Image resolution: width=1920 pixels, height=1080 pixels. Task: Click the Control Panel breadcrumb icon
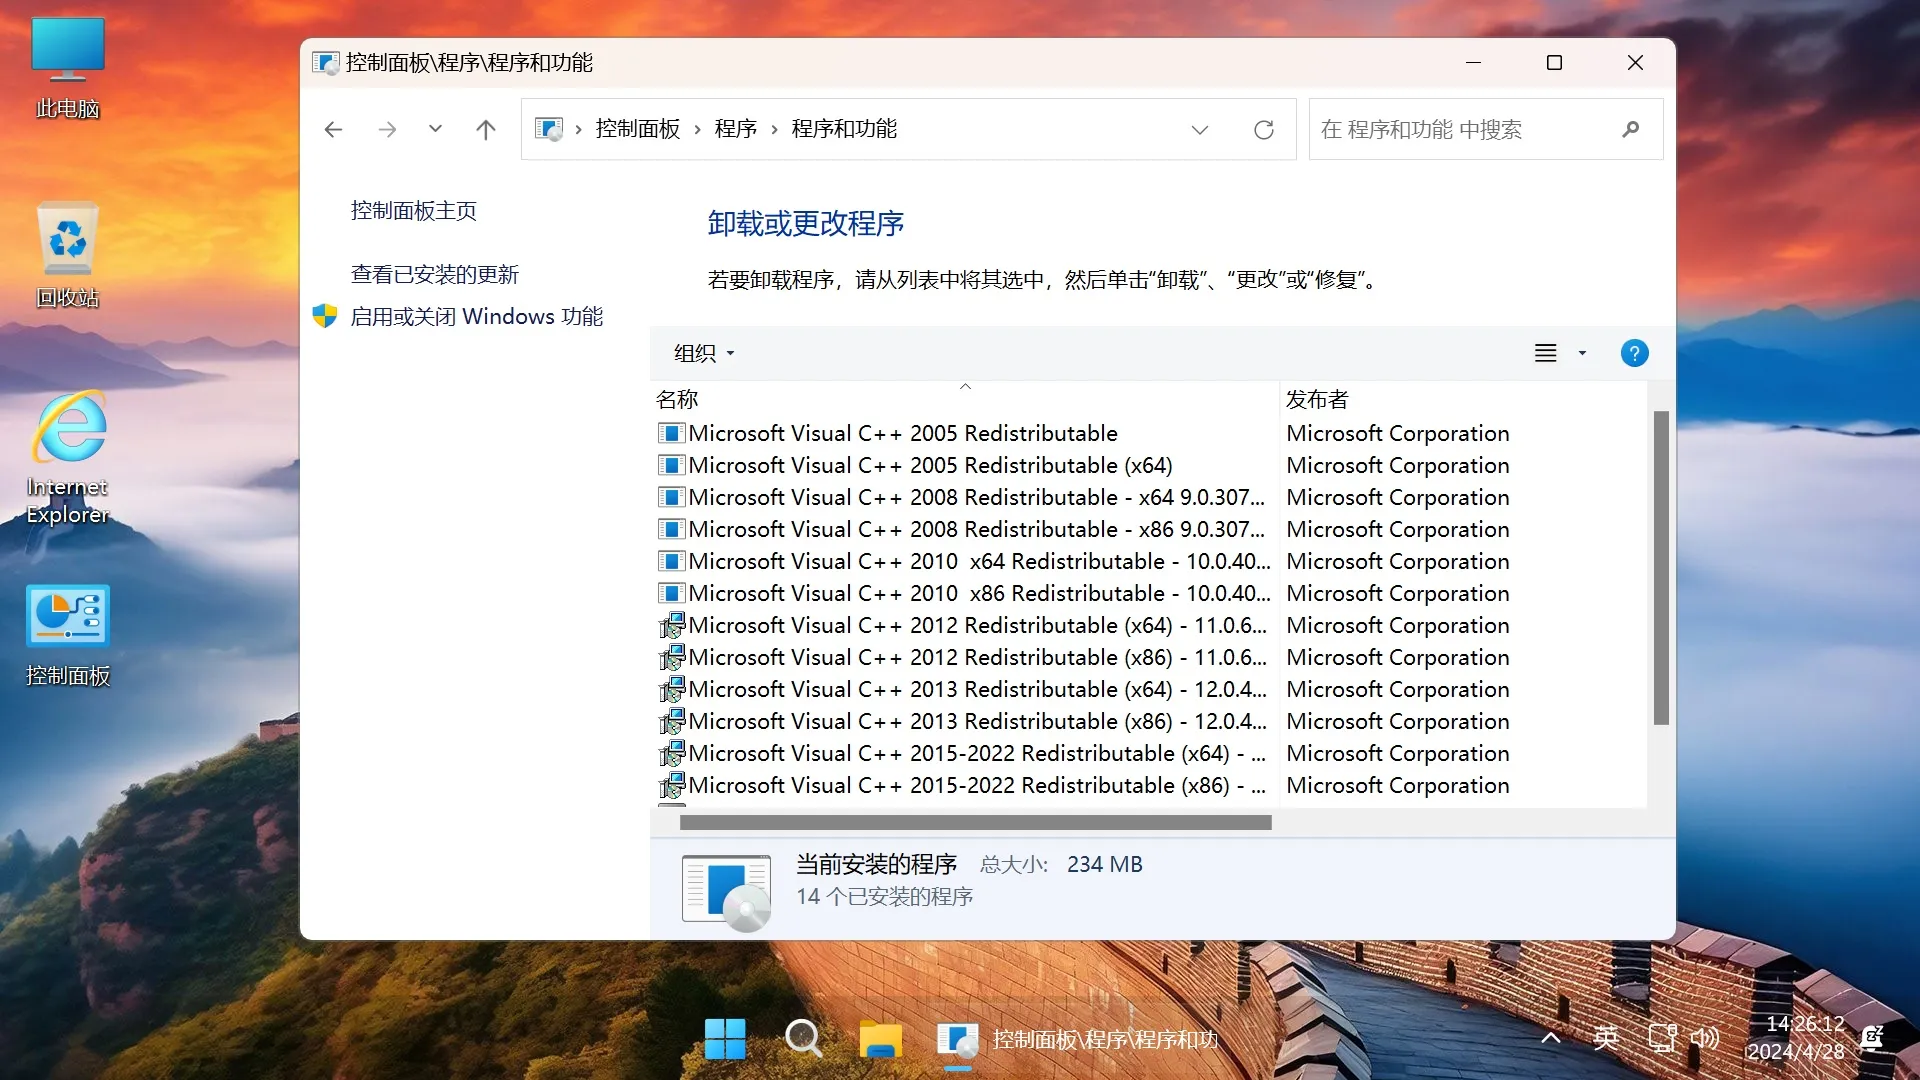tap(550, 128)
